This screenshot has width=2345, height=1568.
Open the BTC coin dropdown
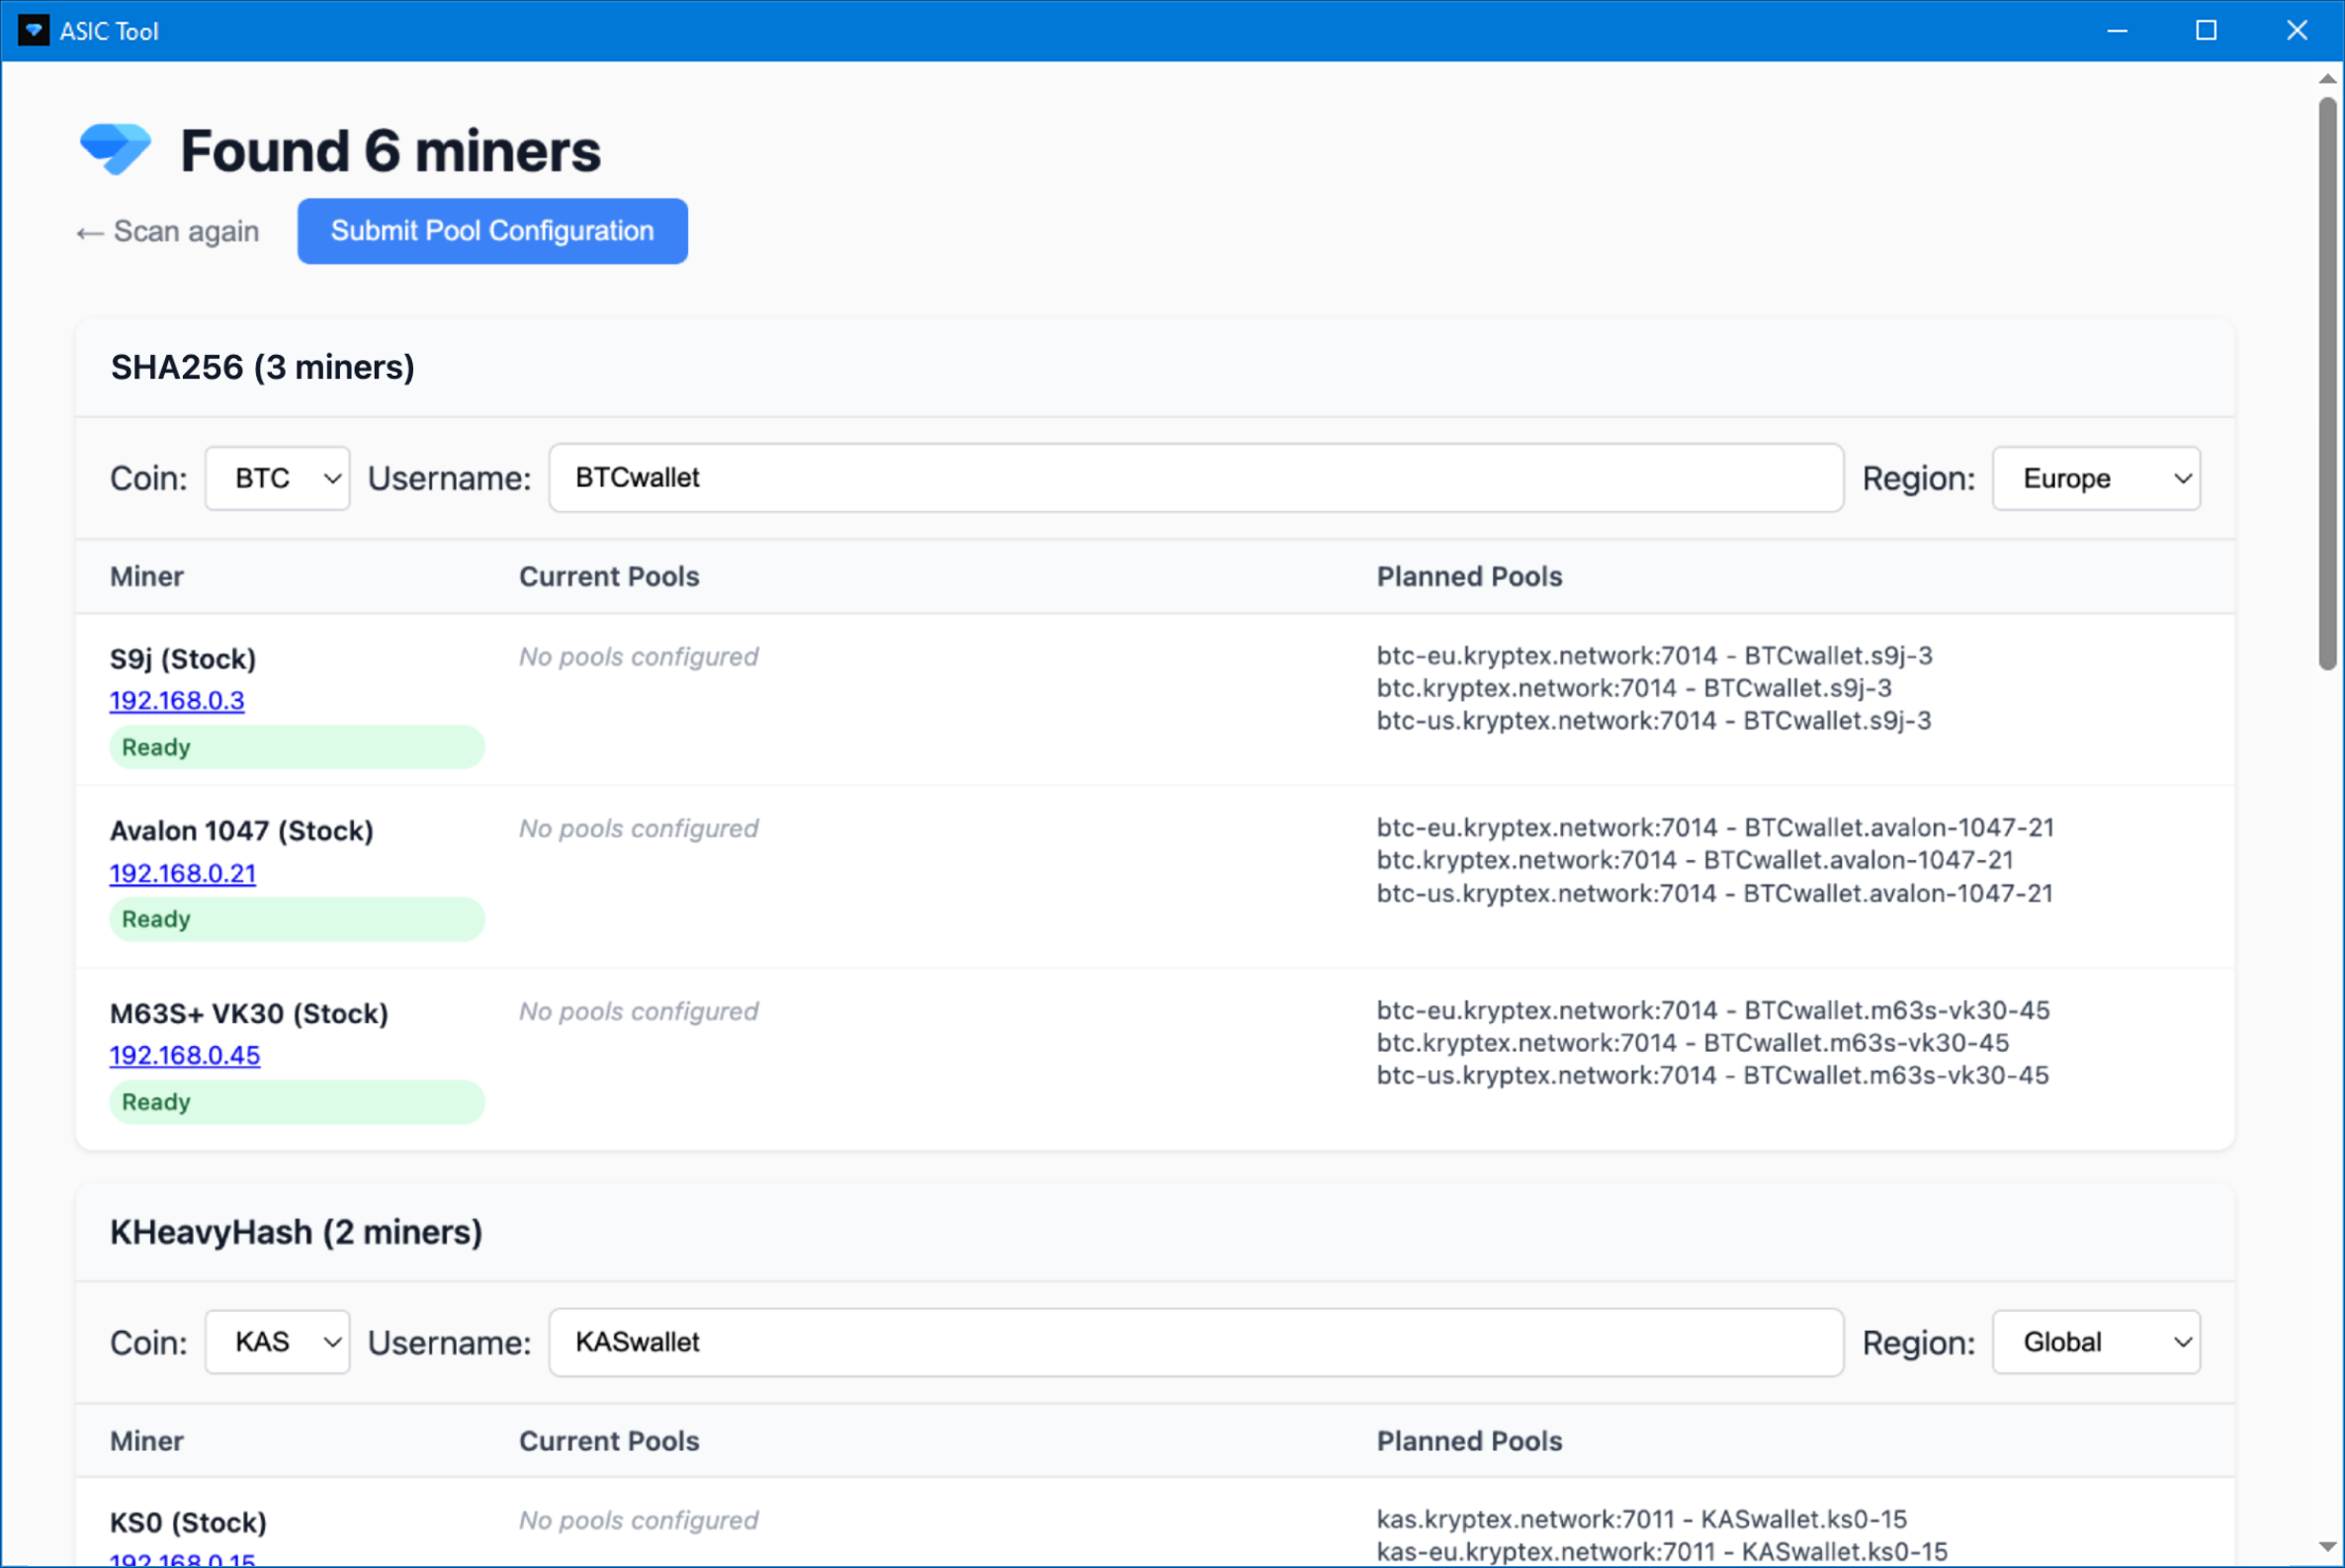[x=277, y=477]
